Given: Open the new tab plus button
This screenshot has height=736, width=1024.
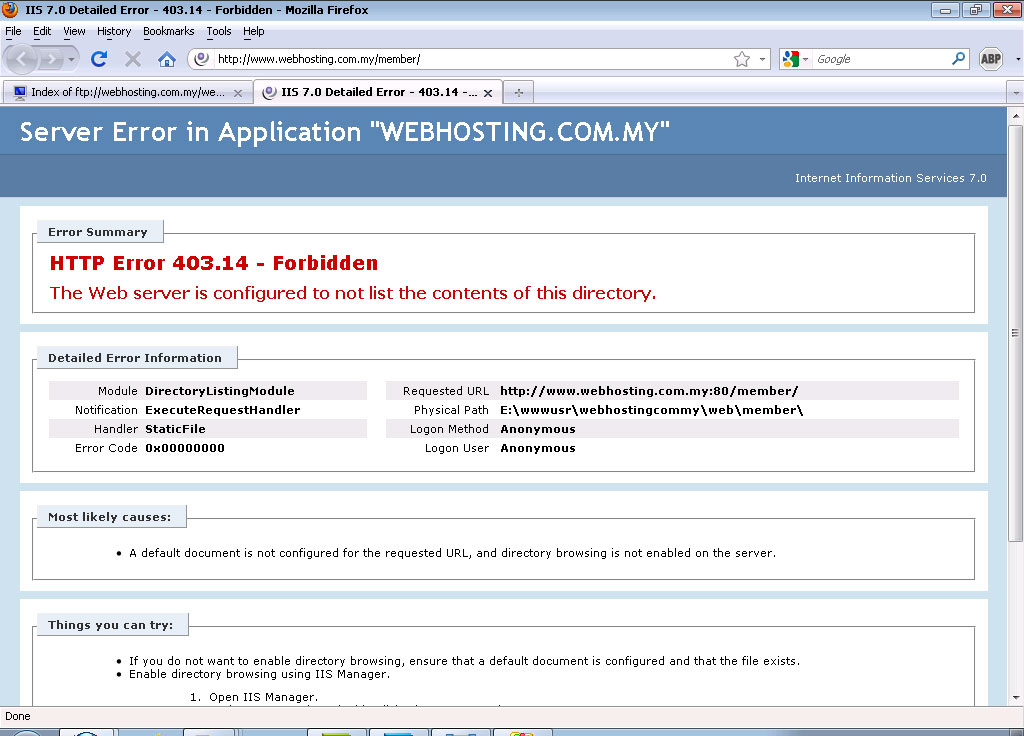Looking at the screenshot, I should coord(518,92).
